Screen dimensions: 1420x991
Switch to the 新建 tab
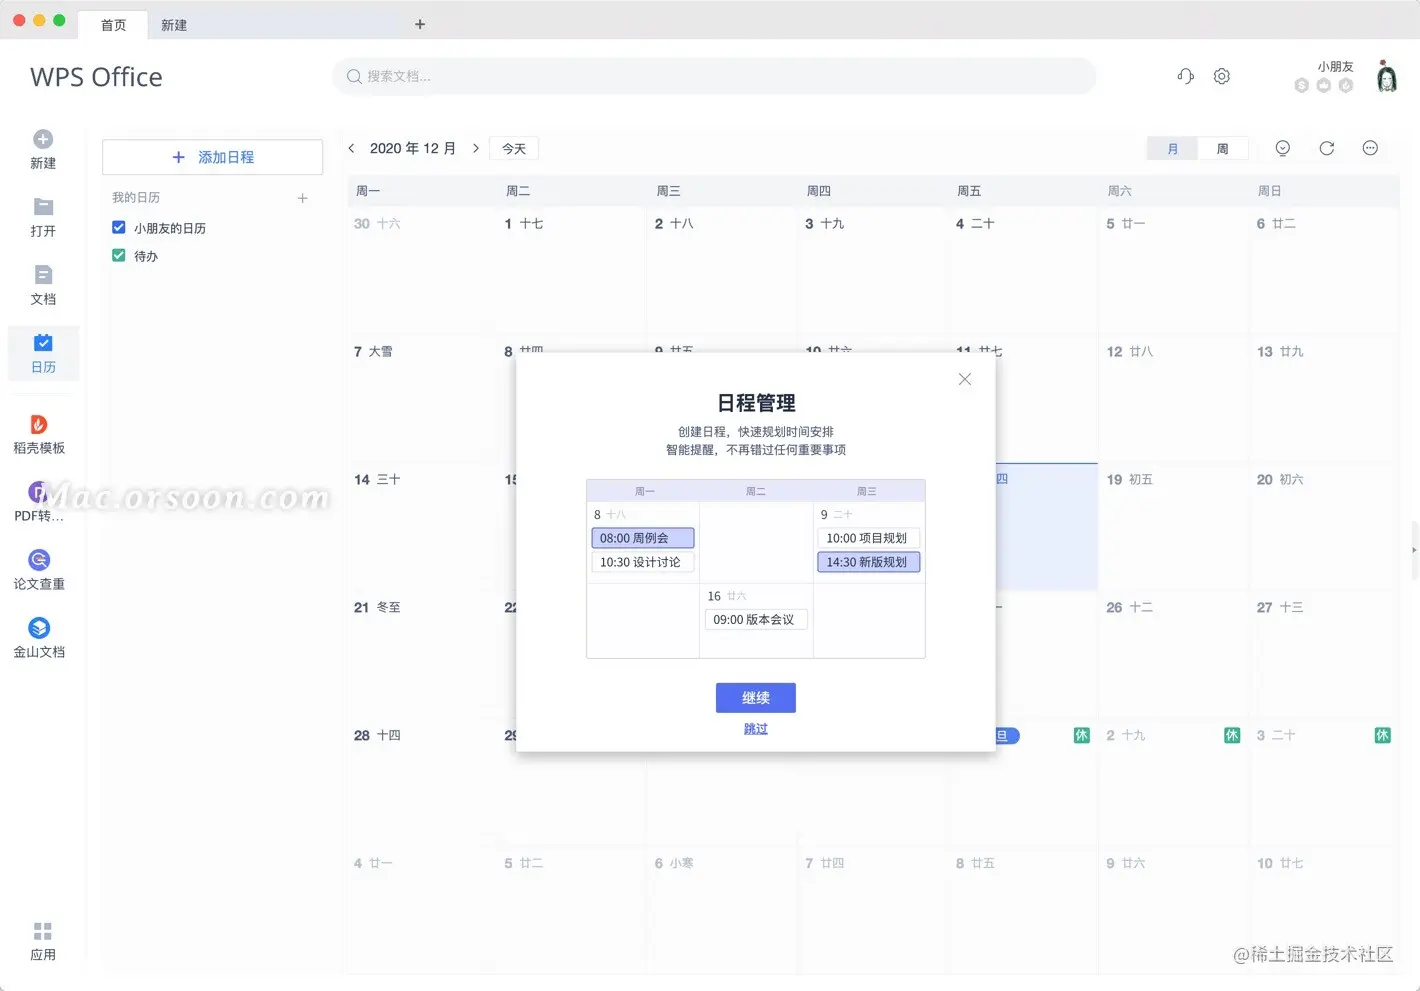coord(174,25)
